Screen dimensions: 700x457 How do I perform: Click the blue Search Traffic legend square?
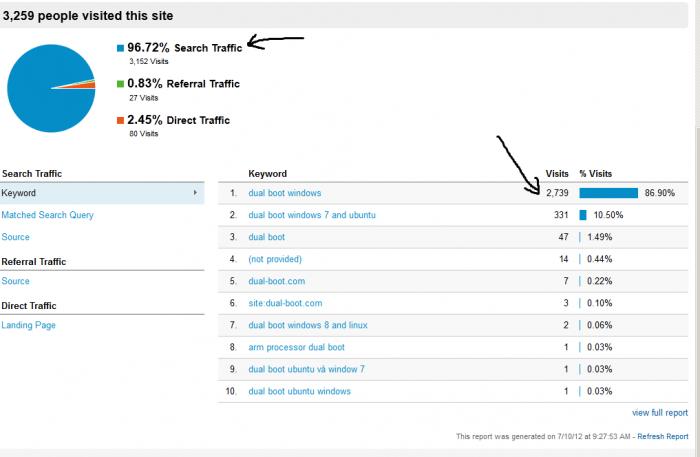120,48
